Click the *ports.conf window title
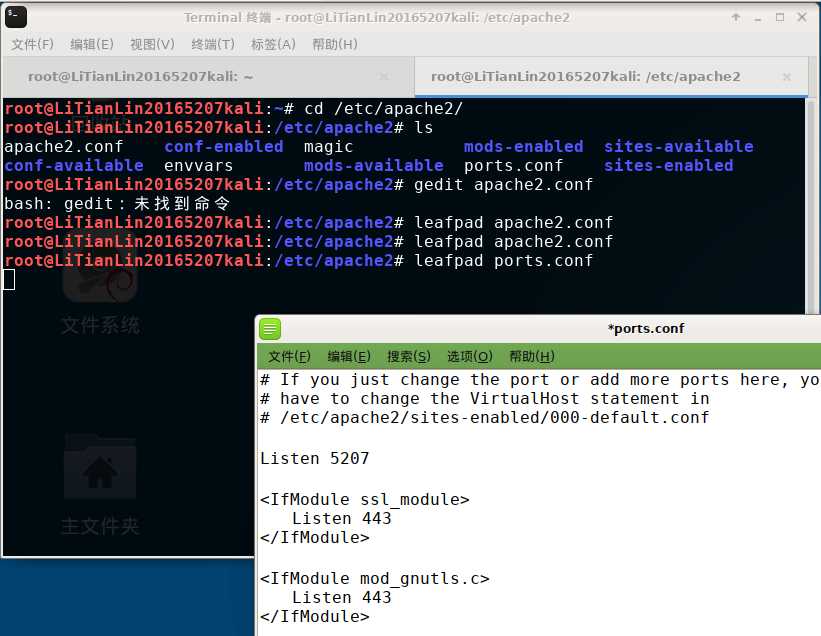 (646, 329)
